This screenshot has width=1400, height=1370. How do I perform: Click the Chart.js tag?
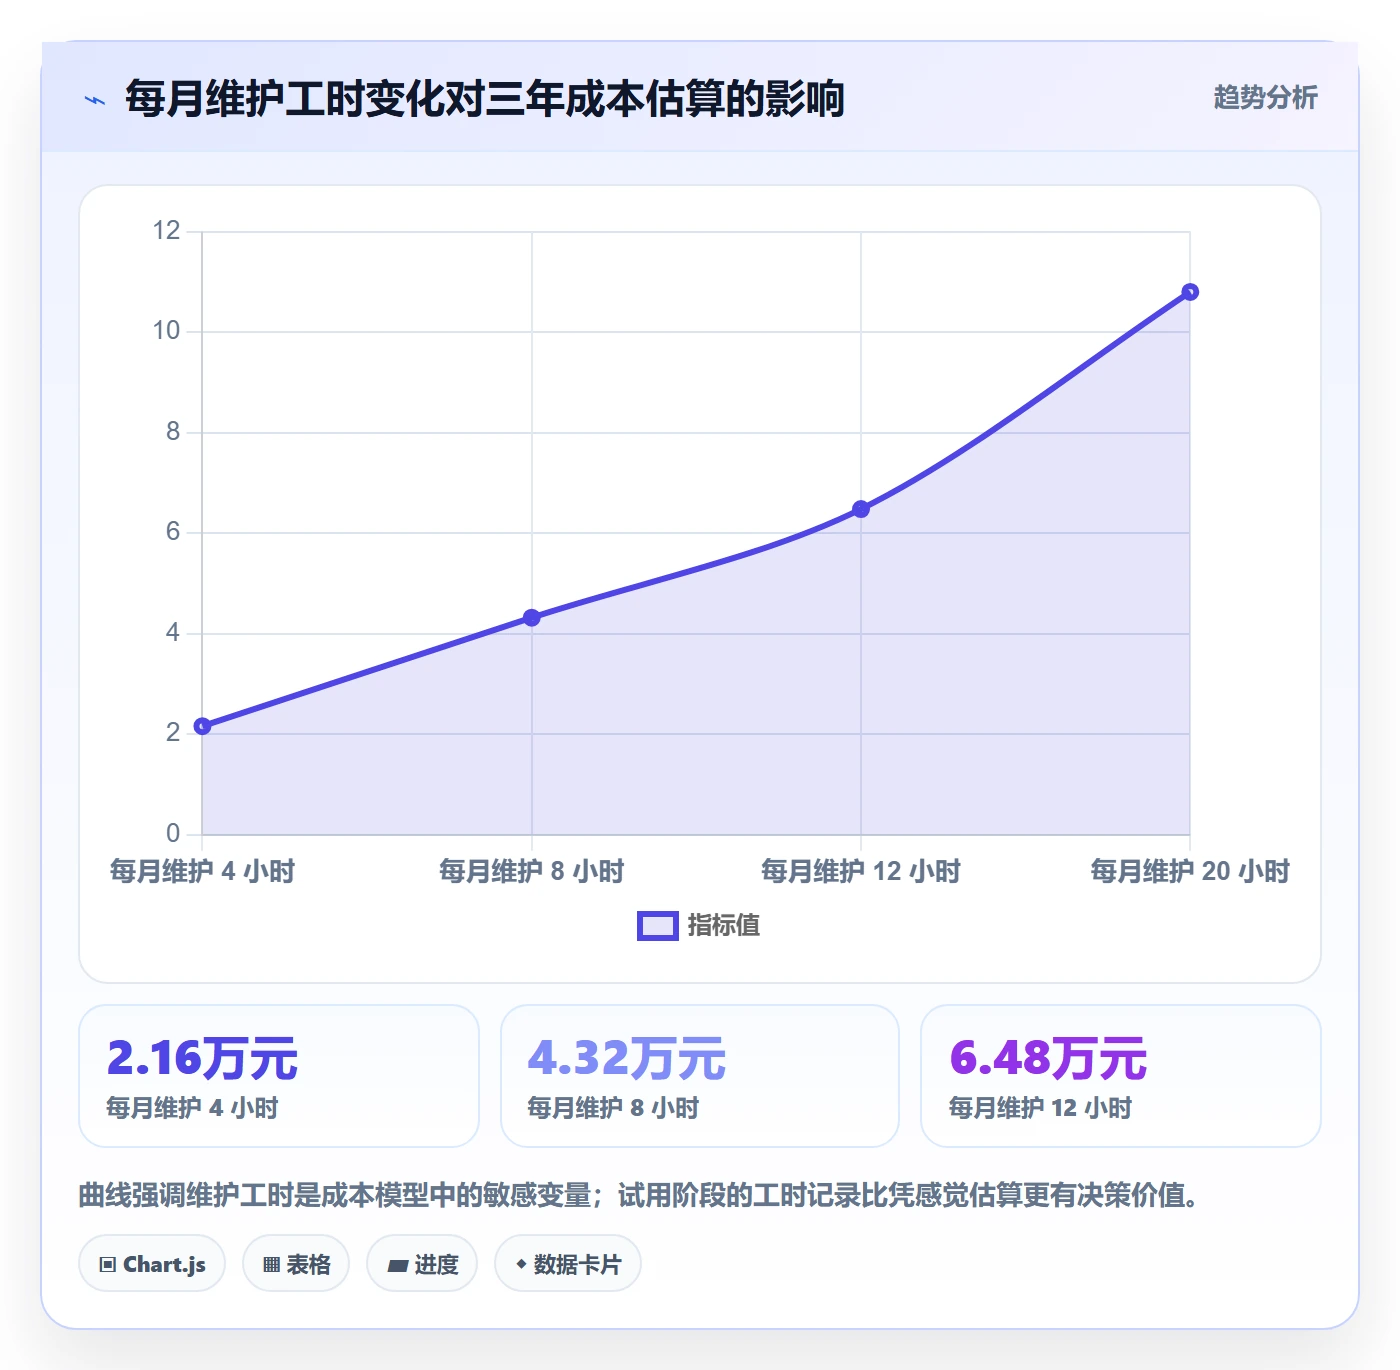click(152, 1264)
